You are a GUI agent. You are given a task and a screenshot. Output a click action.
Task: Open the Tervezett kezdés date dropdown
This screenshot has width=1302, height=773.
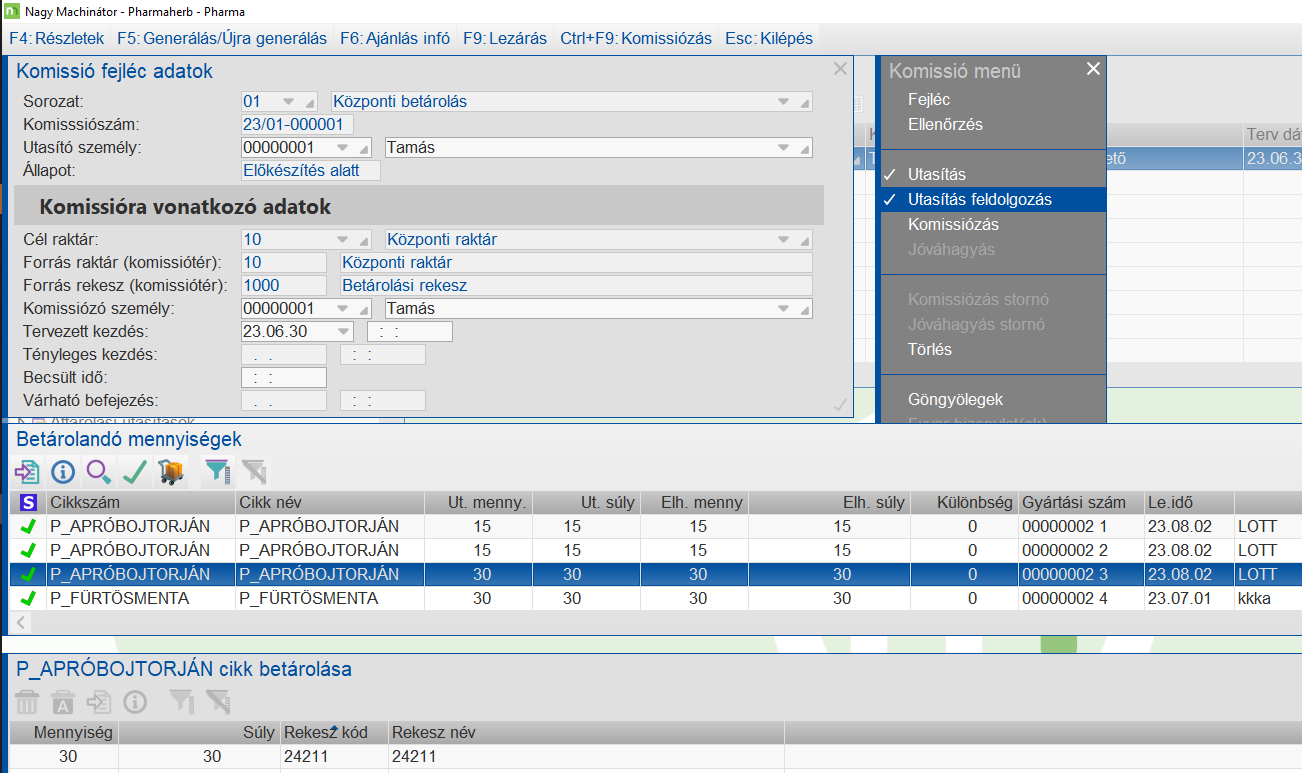pyautogui.click(x=344, y=331)
